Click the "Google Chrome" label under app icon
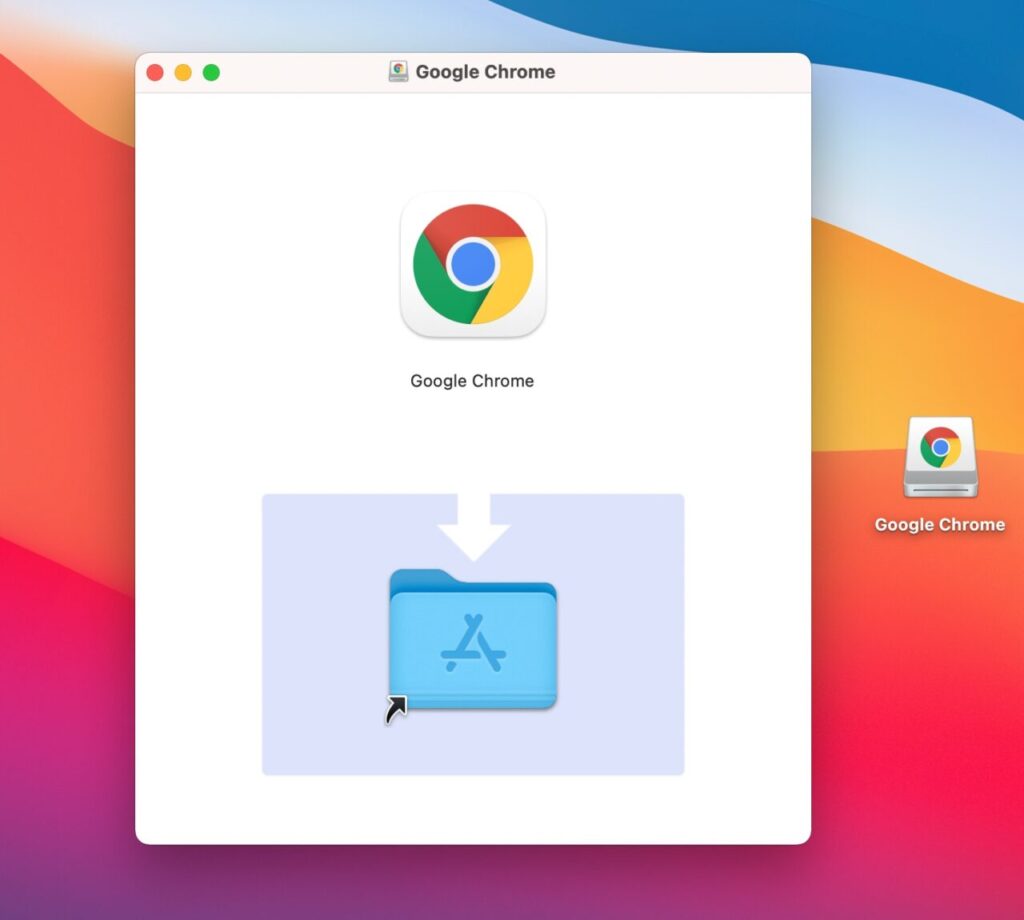The image size is (1024, 920). click(x=472, y=381)
